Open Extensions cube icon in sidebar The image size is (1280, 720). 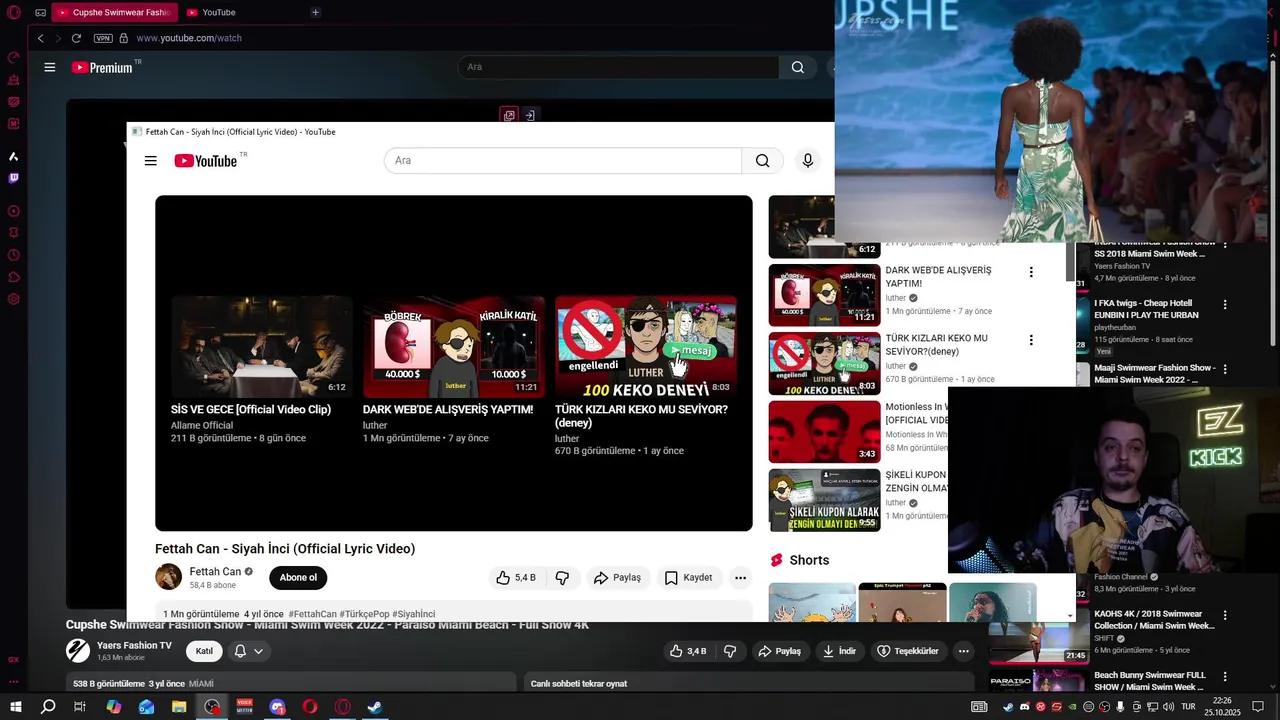(14, 277)
